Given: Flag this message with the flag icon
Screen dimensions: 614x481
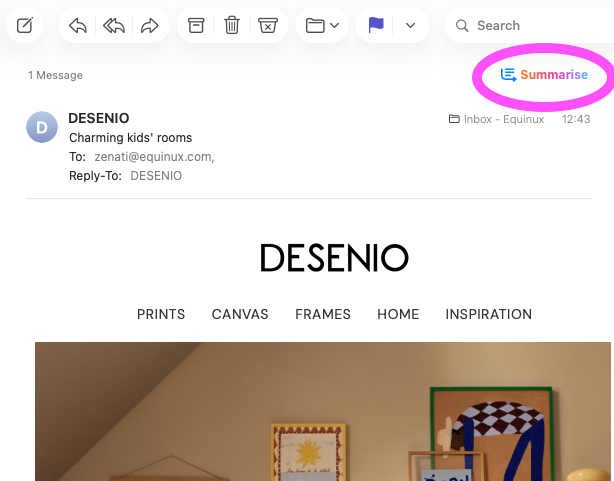Looking at the screenshot, I should 376,25.
